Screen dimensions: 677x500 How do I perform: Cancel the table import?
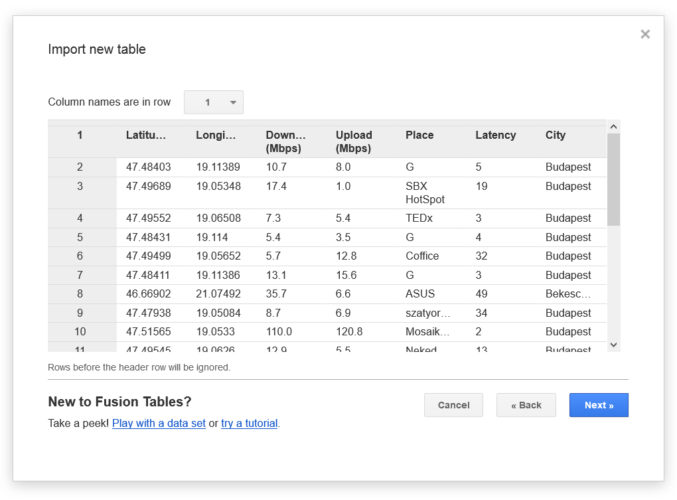(x=453, y=405)
